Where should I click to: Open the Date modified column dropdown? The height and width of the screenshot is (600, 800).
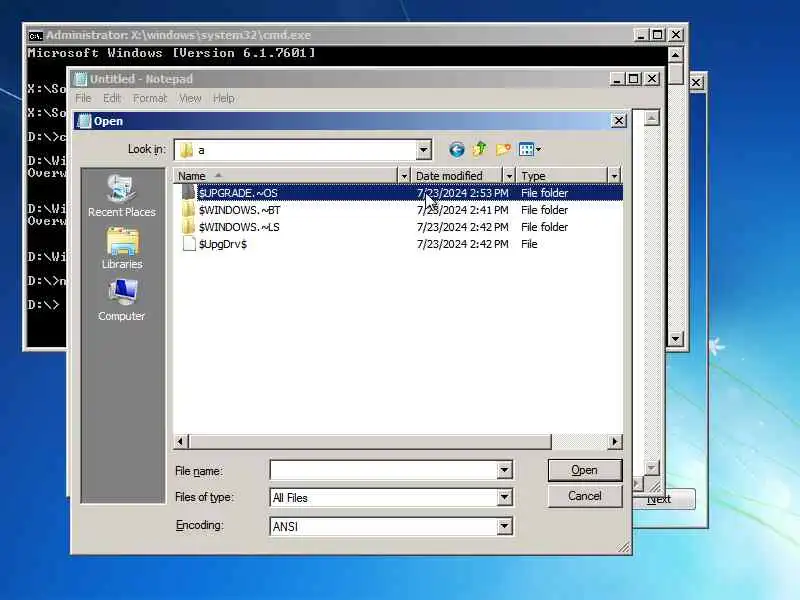509,176
